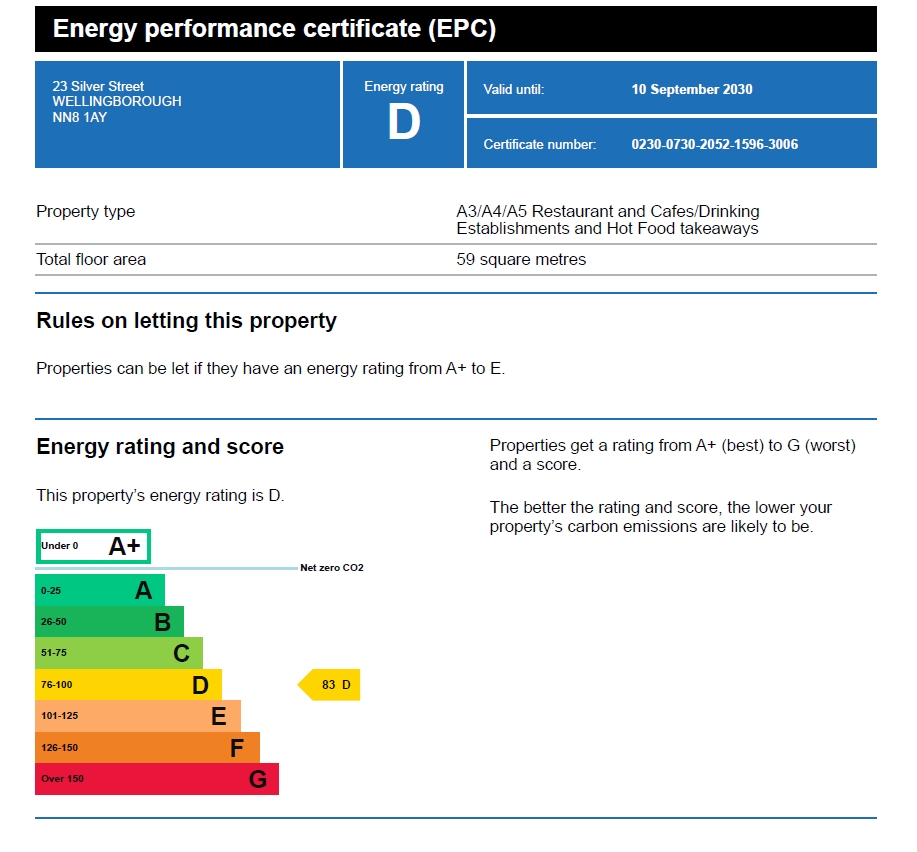Select the F band 126-150
The width and height of the screenshot is (917, 852).
(147, 748)
